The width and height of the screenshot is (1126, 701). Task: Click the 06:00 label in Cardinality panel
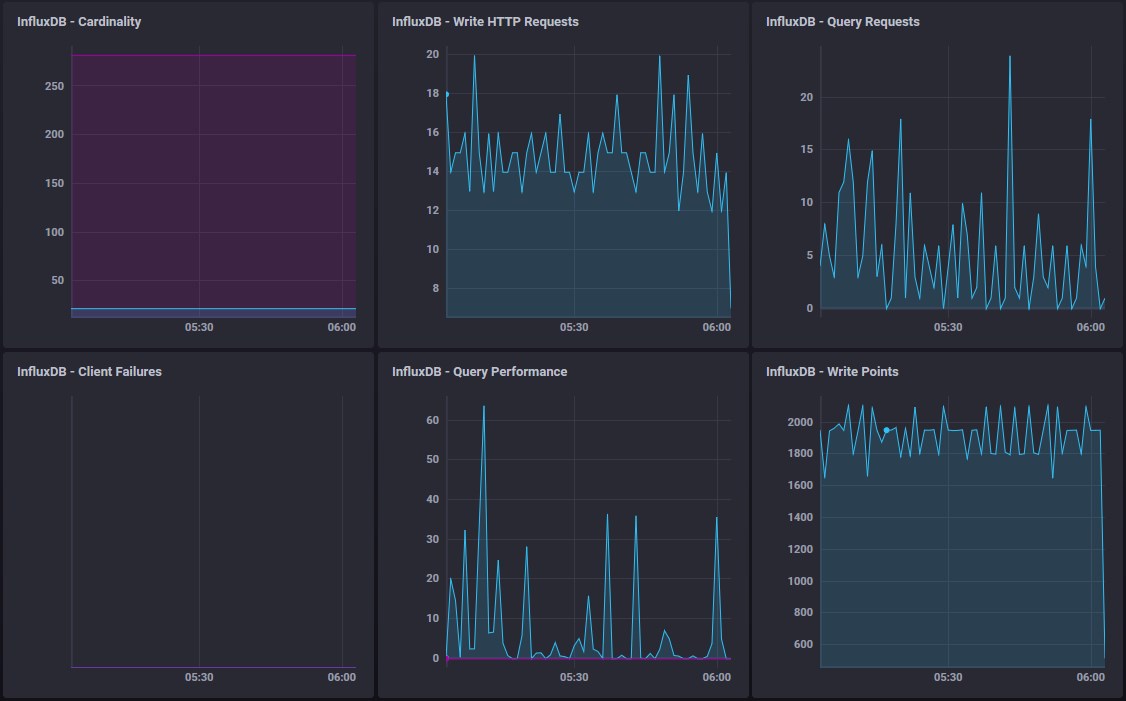pyautogui.click(x=342, y=327)
